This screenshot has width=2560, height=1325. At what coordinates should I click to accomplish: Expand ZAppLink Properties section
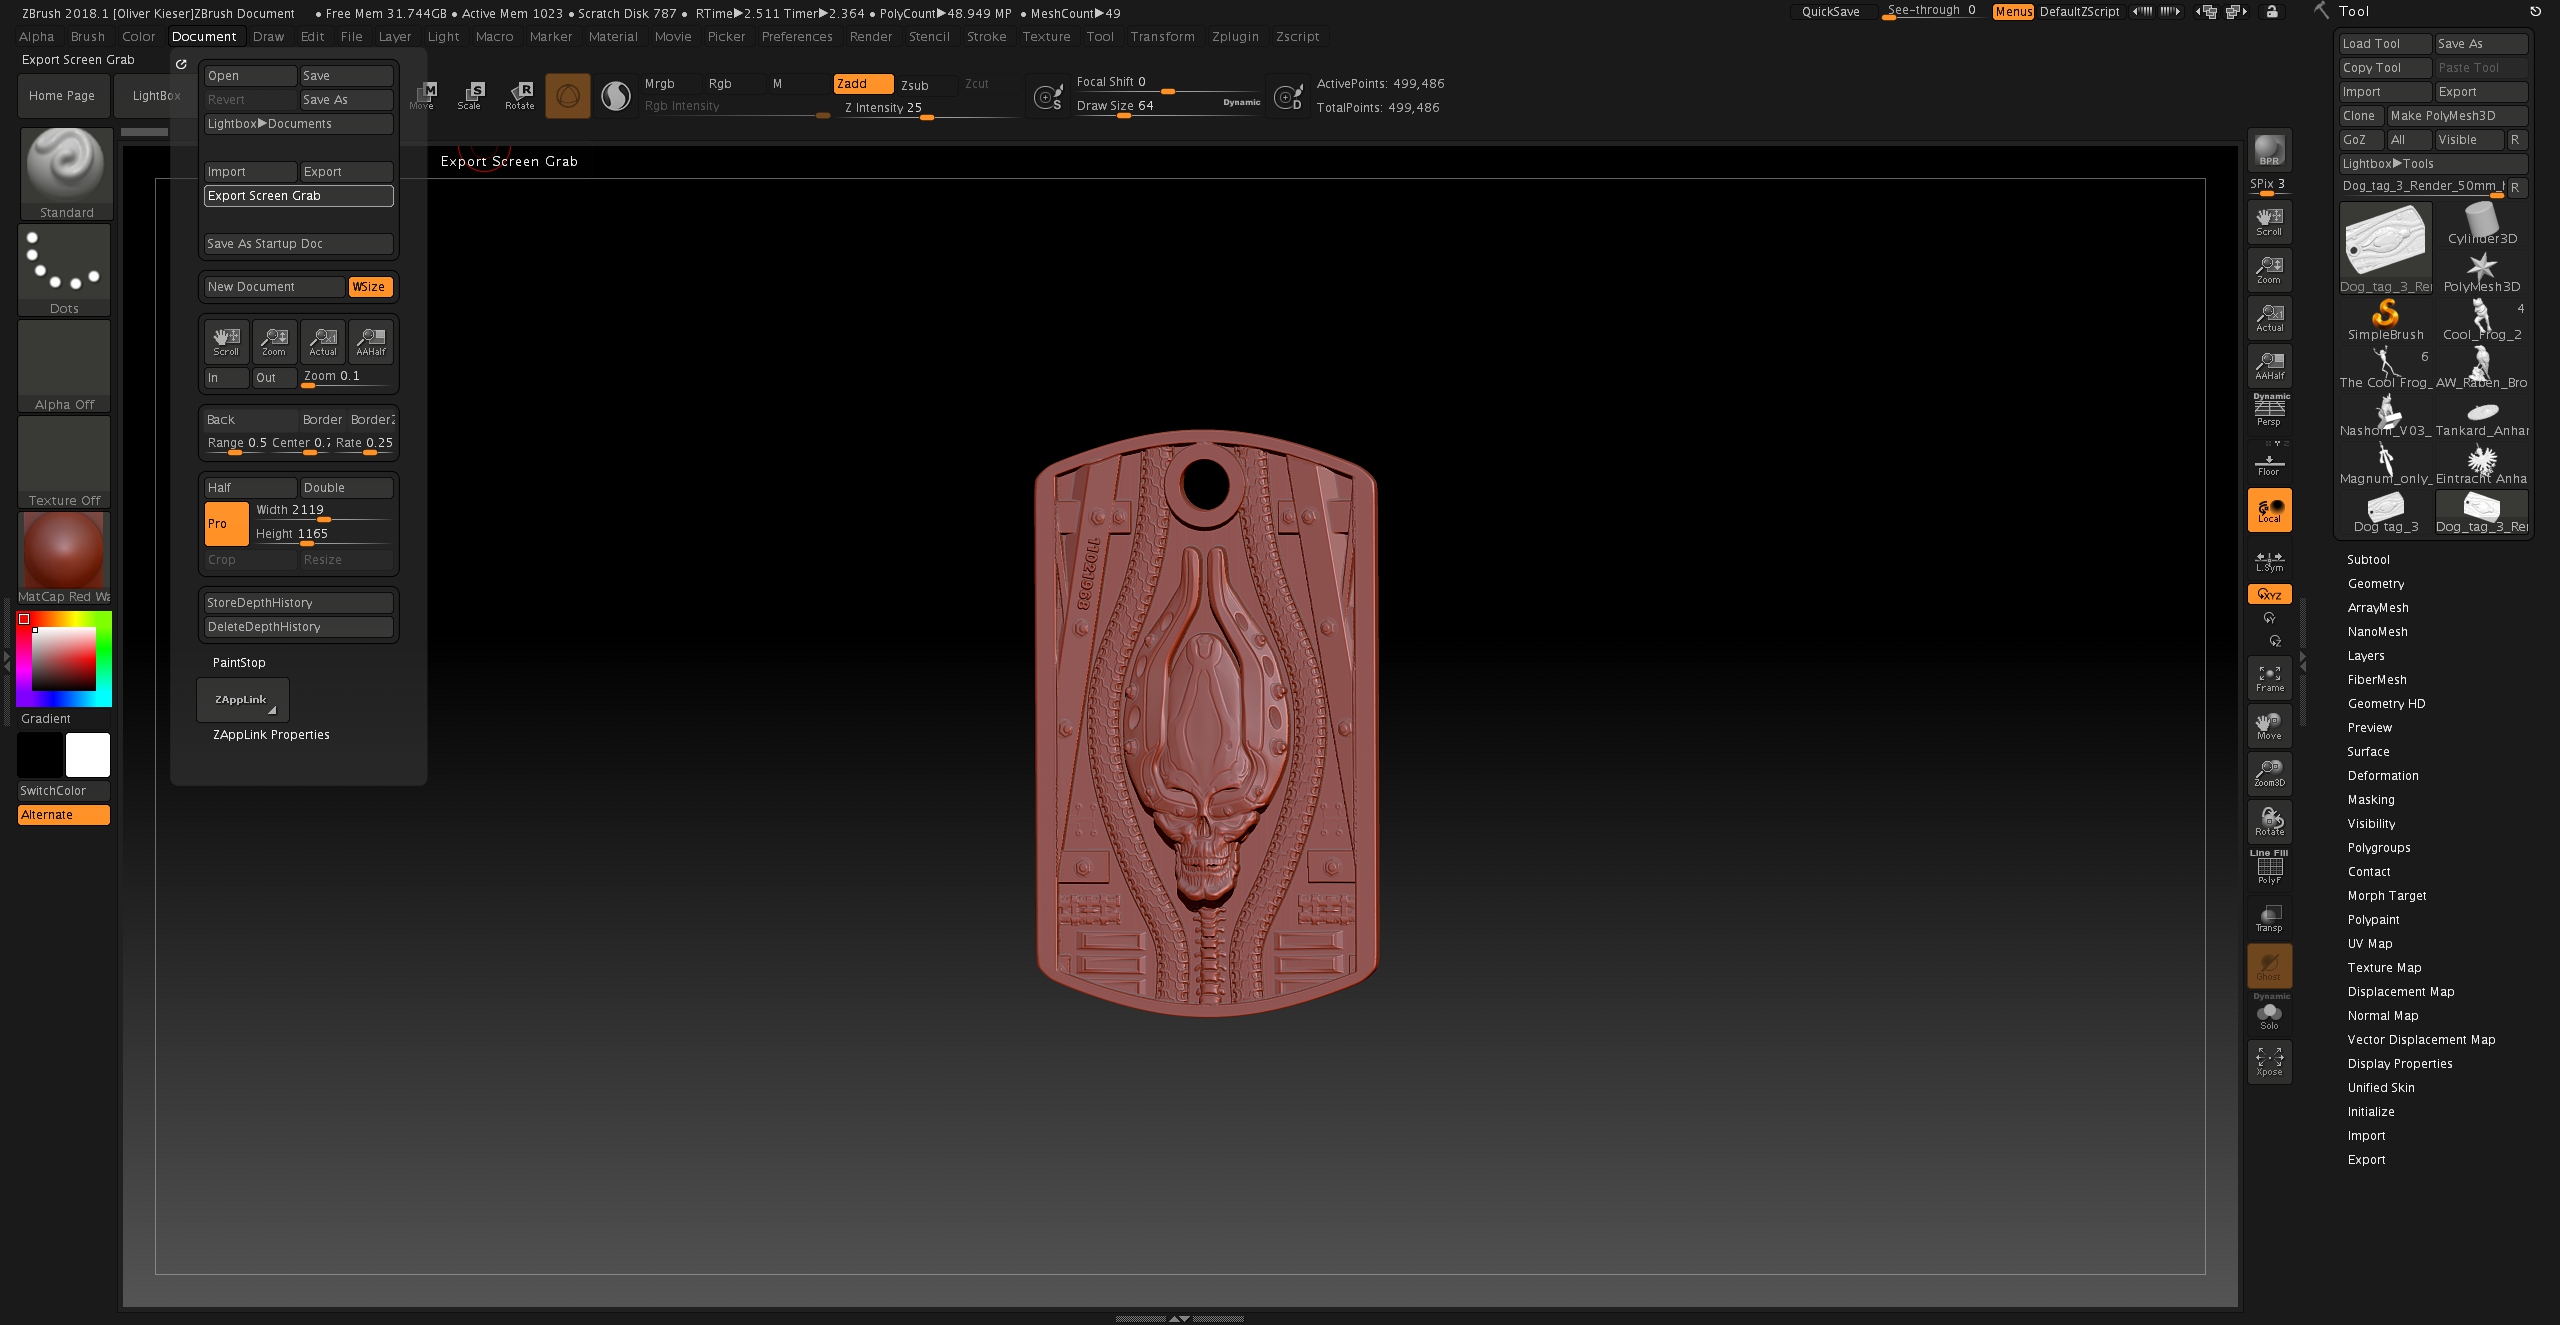271,735
